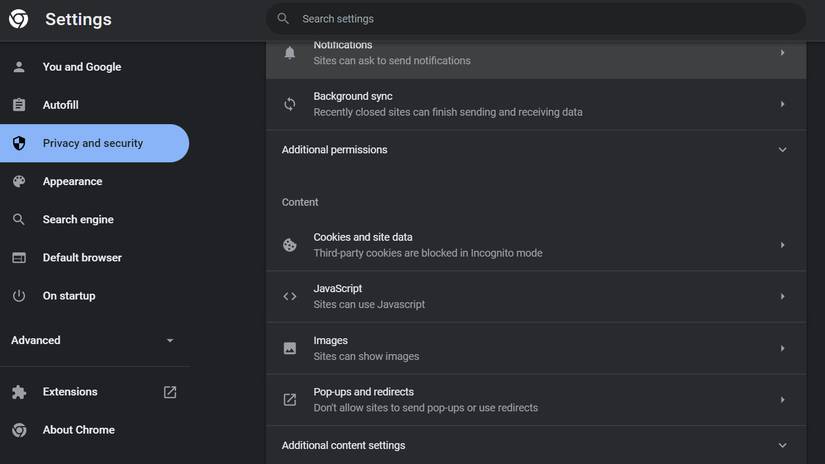Click the search magnifier icon
Image resolution: width=825 pixels, height=464 pixels.
(x=284, y=19)
